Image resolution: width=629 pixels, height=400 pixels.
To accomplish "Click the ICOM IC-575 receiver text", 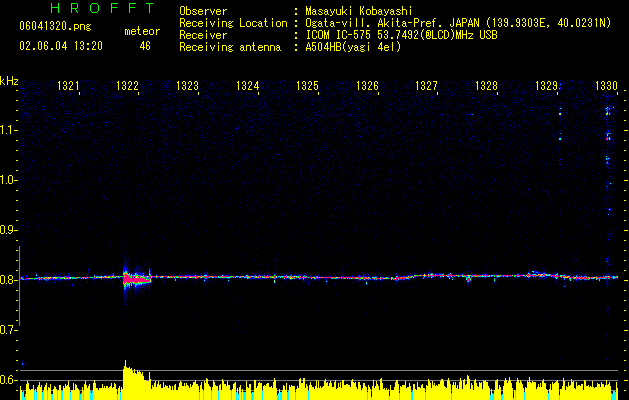I will pos(401,35).
